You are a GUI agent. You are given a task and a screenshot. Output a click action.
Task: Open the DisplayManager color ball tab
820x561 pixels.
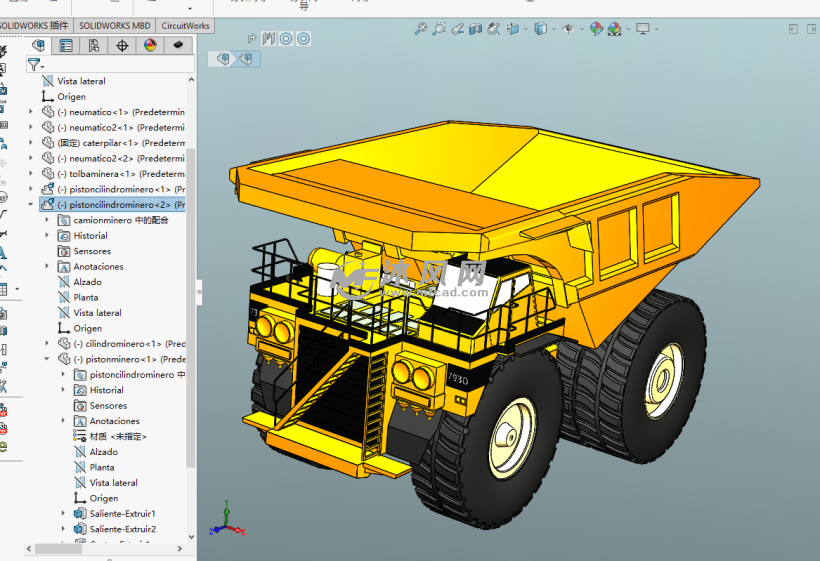pyautogui.click(x=150, y=45)
